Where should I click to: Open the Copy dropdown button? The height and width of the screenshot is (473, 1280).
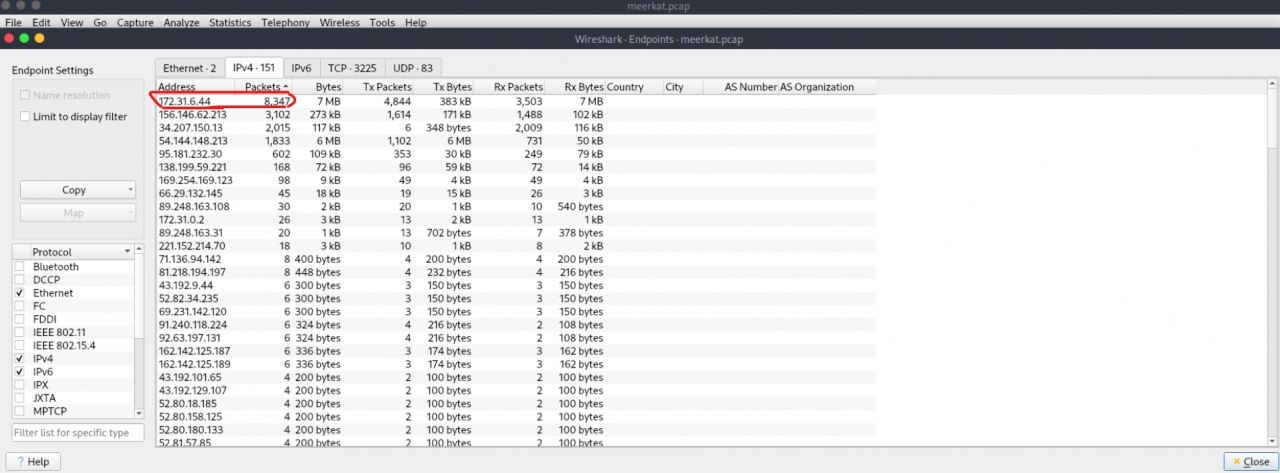[78, 190]
